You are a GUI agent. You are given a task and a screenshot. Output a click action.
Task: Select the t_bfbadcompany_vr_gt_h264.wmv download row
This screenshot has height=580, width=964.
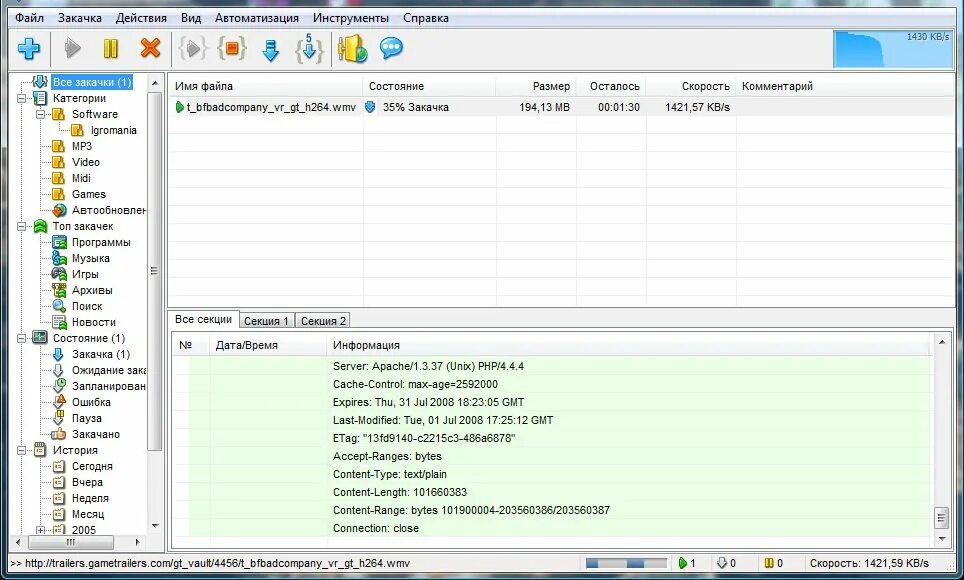click(x=561, y=107)
